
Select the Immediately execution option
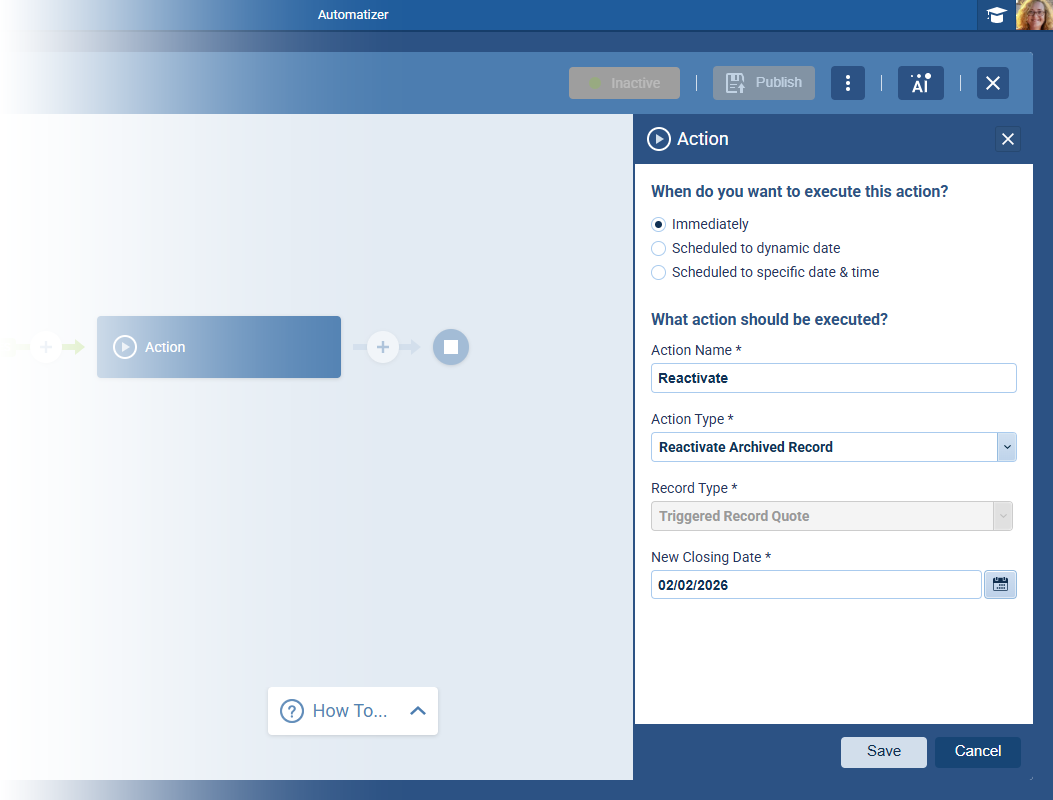coord(658,224)
